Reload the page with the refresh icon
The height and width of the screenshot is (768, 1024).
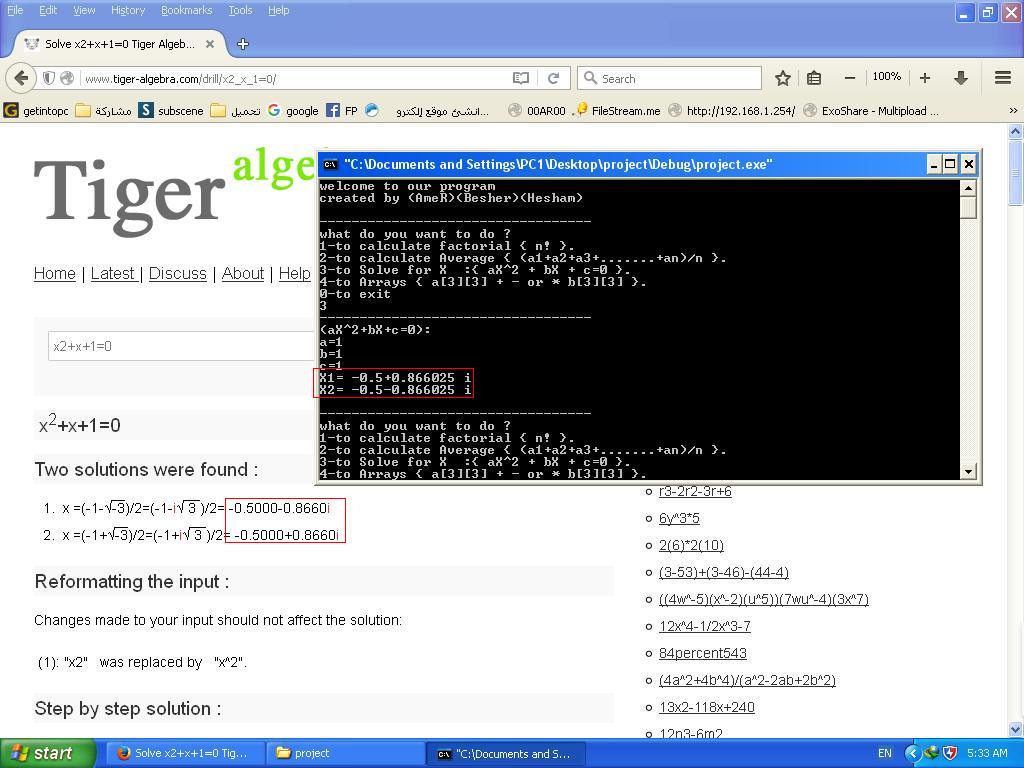pos(552,78)
